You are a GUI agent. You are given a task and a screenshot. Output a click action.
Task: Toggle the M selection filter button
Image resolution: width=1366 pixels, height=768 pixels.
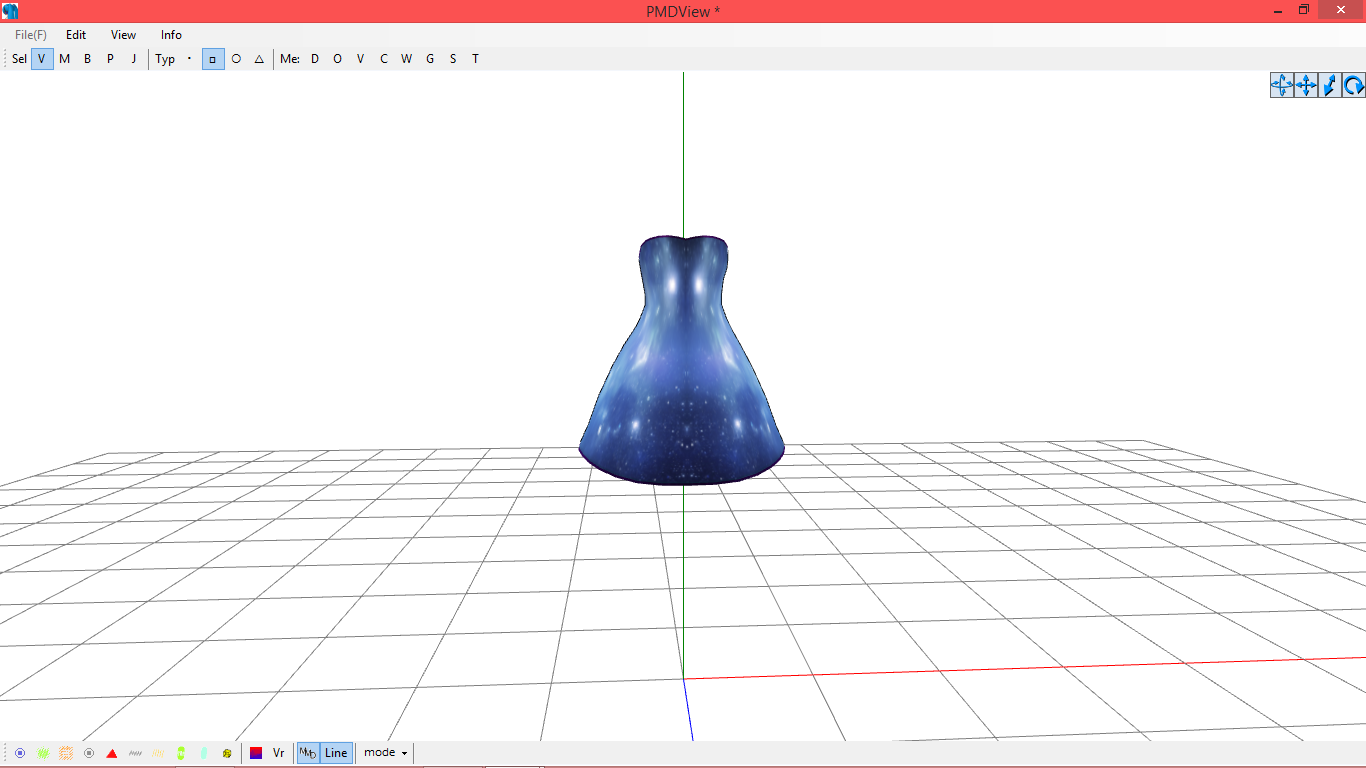coord(65,59)
